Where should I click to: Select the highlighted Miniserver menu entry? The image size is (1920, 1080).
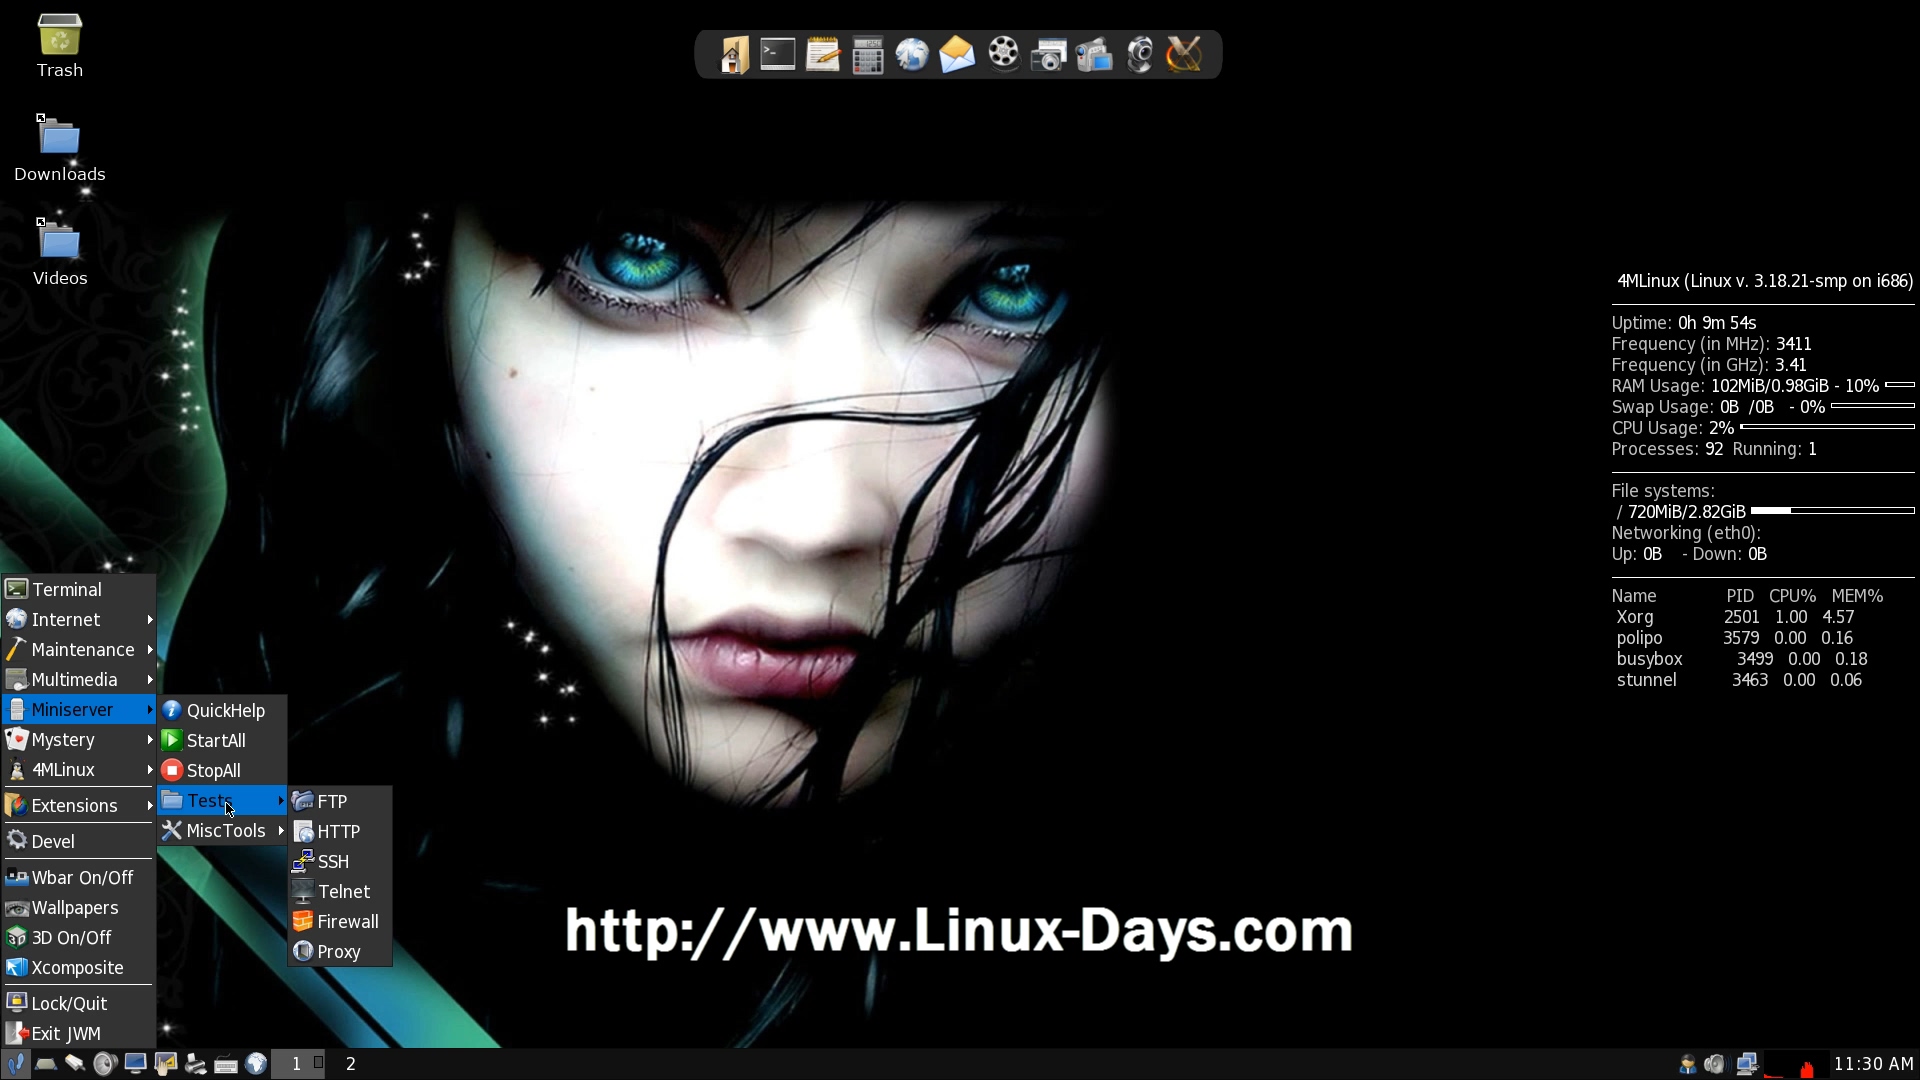coord(79,710)
